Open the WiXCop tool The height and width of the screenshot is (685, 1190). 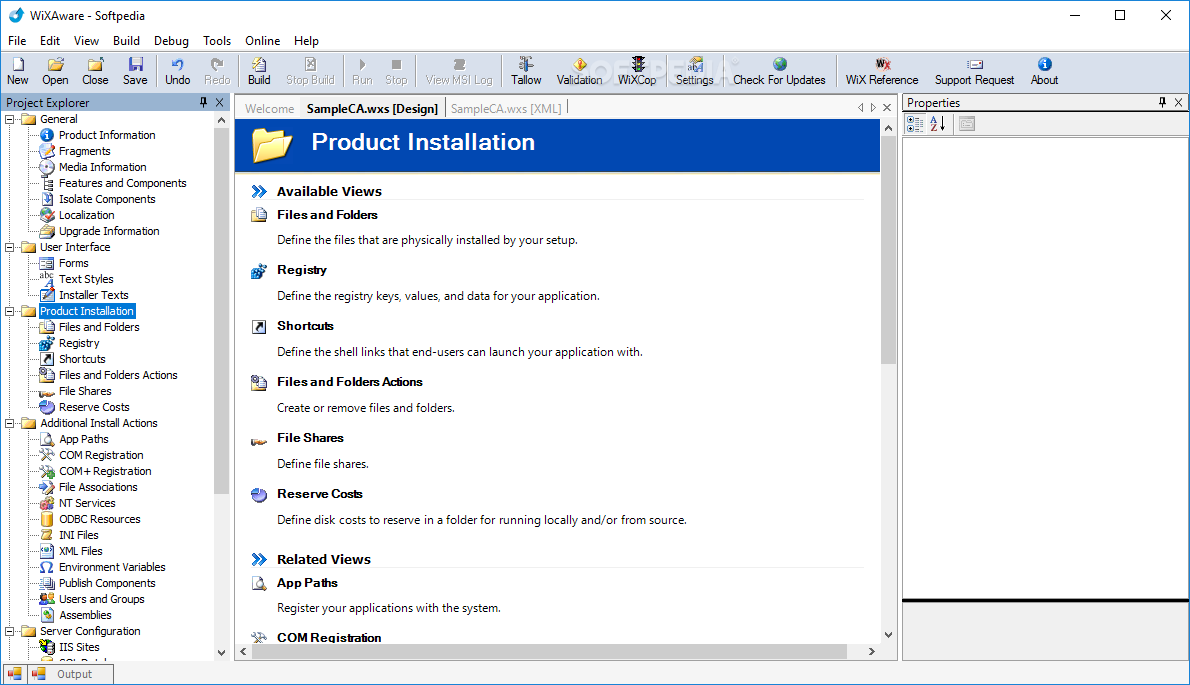[637, 71]
